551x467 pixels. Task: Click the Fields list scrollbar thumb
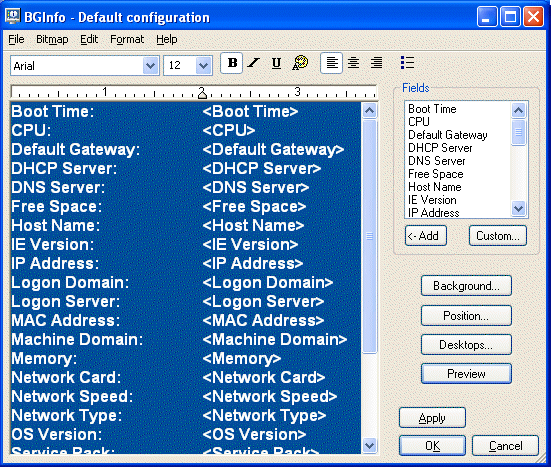pyautogui.click(x=519, y=132)
